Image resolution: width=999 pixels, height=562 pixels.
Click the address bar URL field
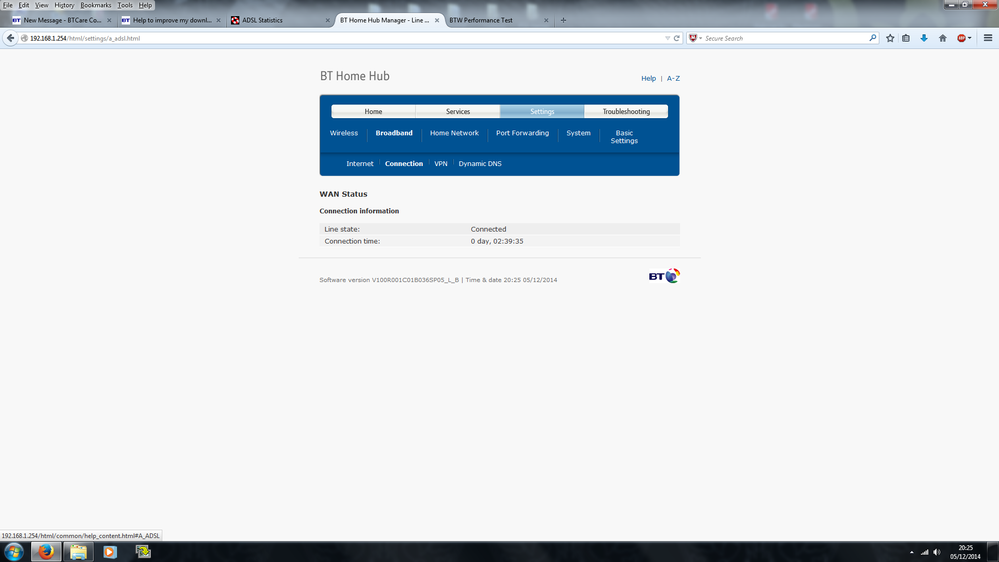coord(344,38)
